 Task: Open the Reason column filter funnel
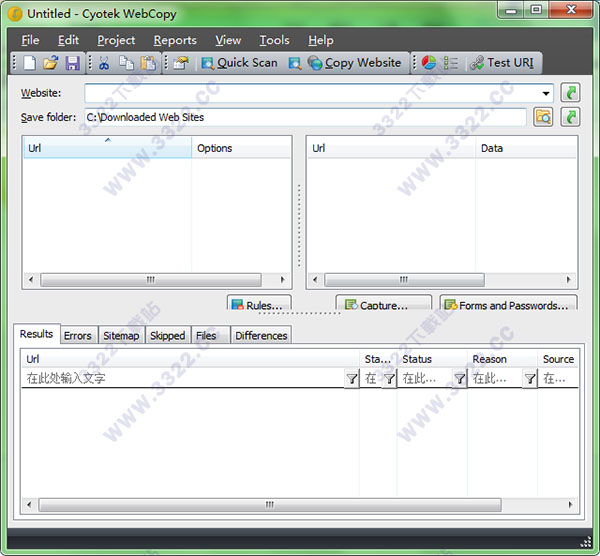(x=530, y=378)
